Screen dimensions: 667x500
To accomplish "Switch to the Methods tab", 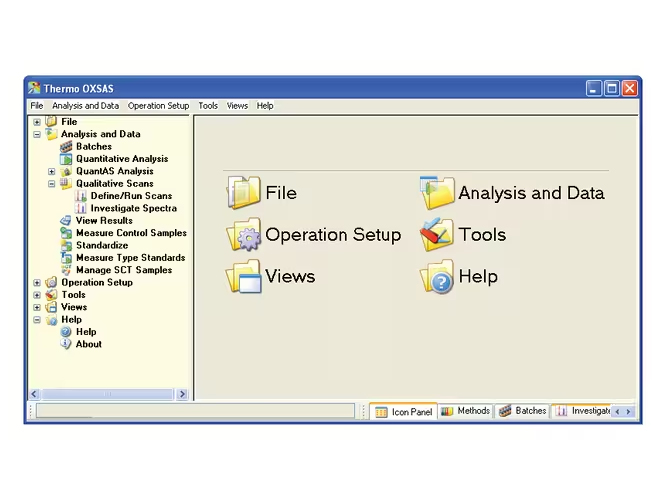I will (x=465, y=411).
